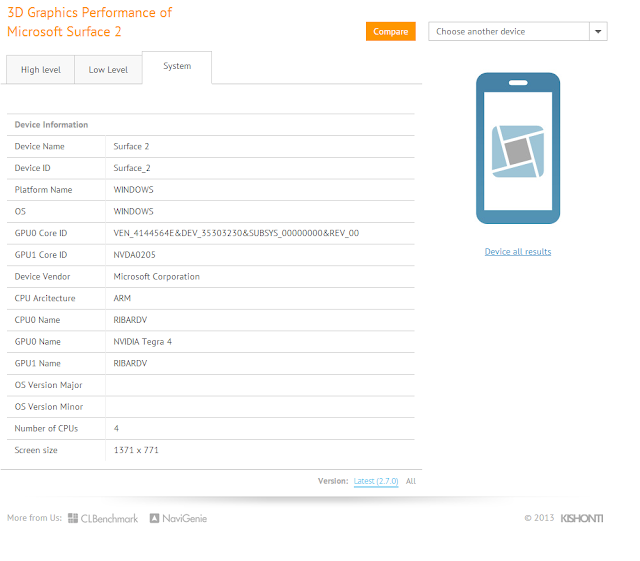Open the NaviGenie link
The image size is (640, 561).
[184, 519]
